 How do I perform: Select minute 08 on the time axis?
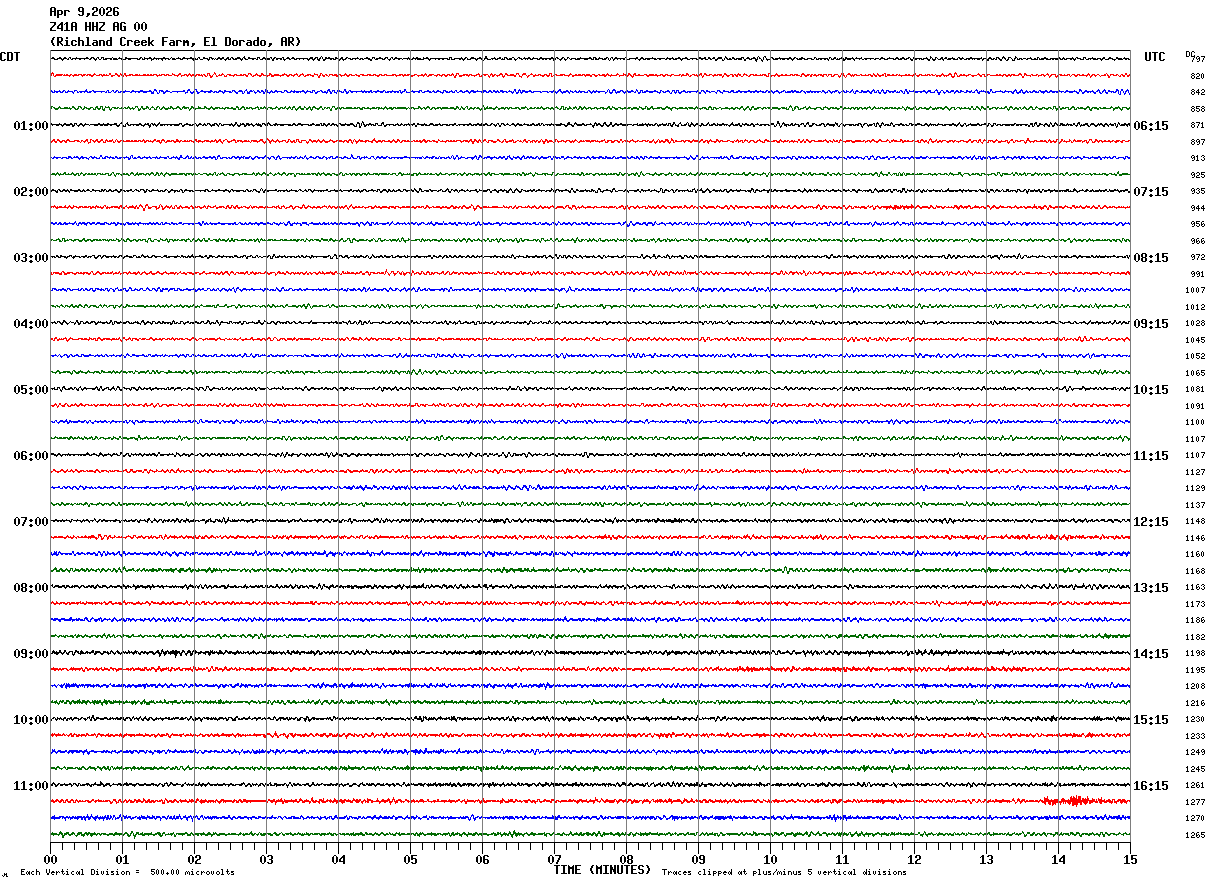627,859
